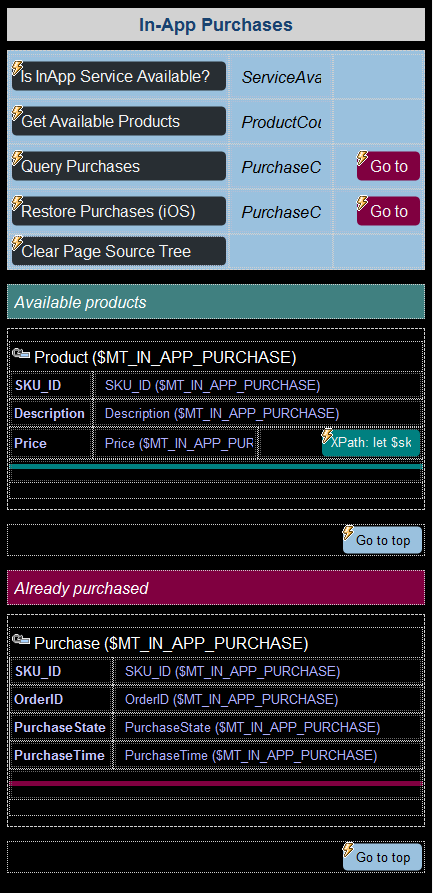Click Go to top below Already purchased
Viewport: 433px width, 893px height.
382,857
